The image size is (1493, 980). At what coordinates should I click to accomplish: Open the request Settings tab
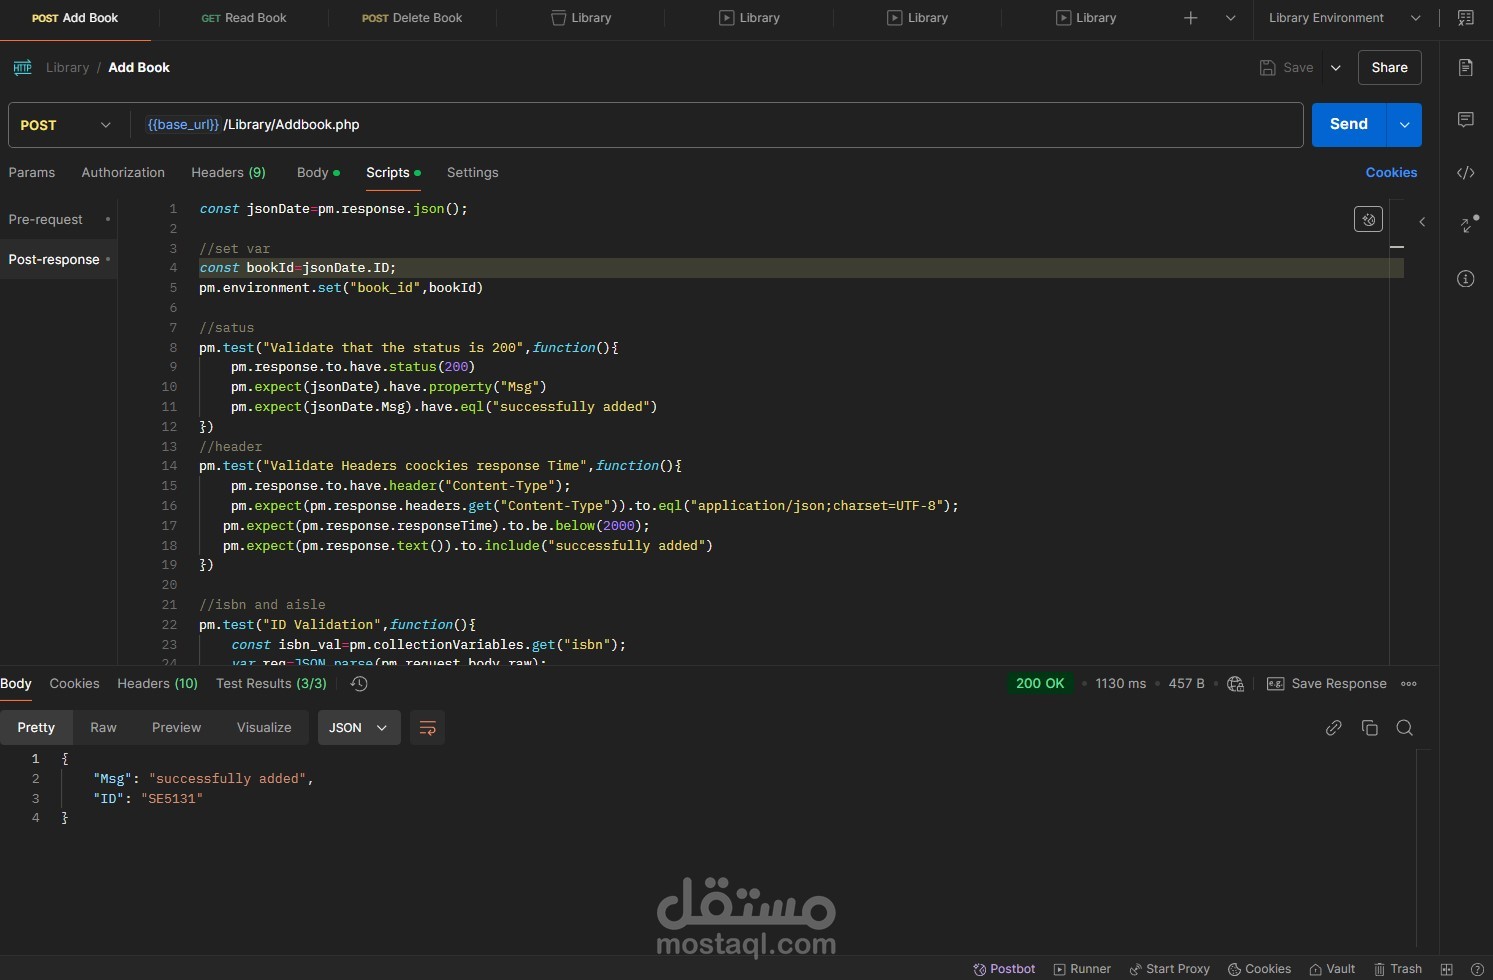coord(472,173)
